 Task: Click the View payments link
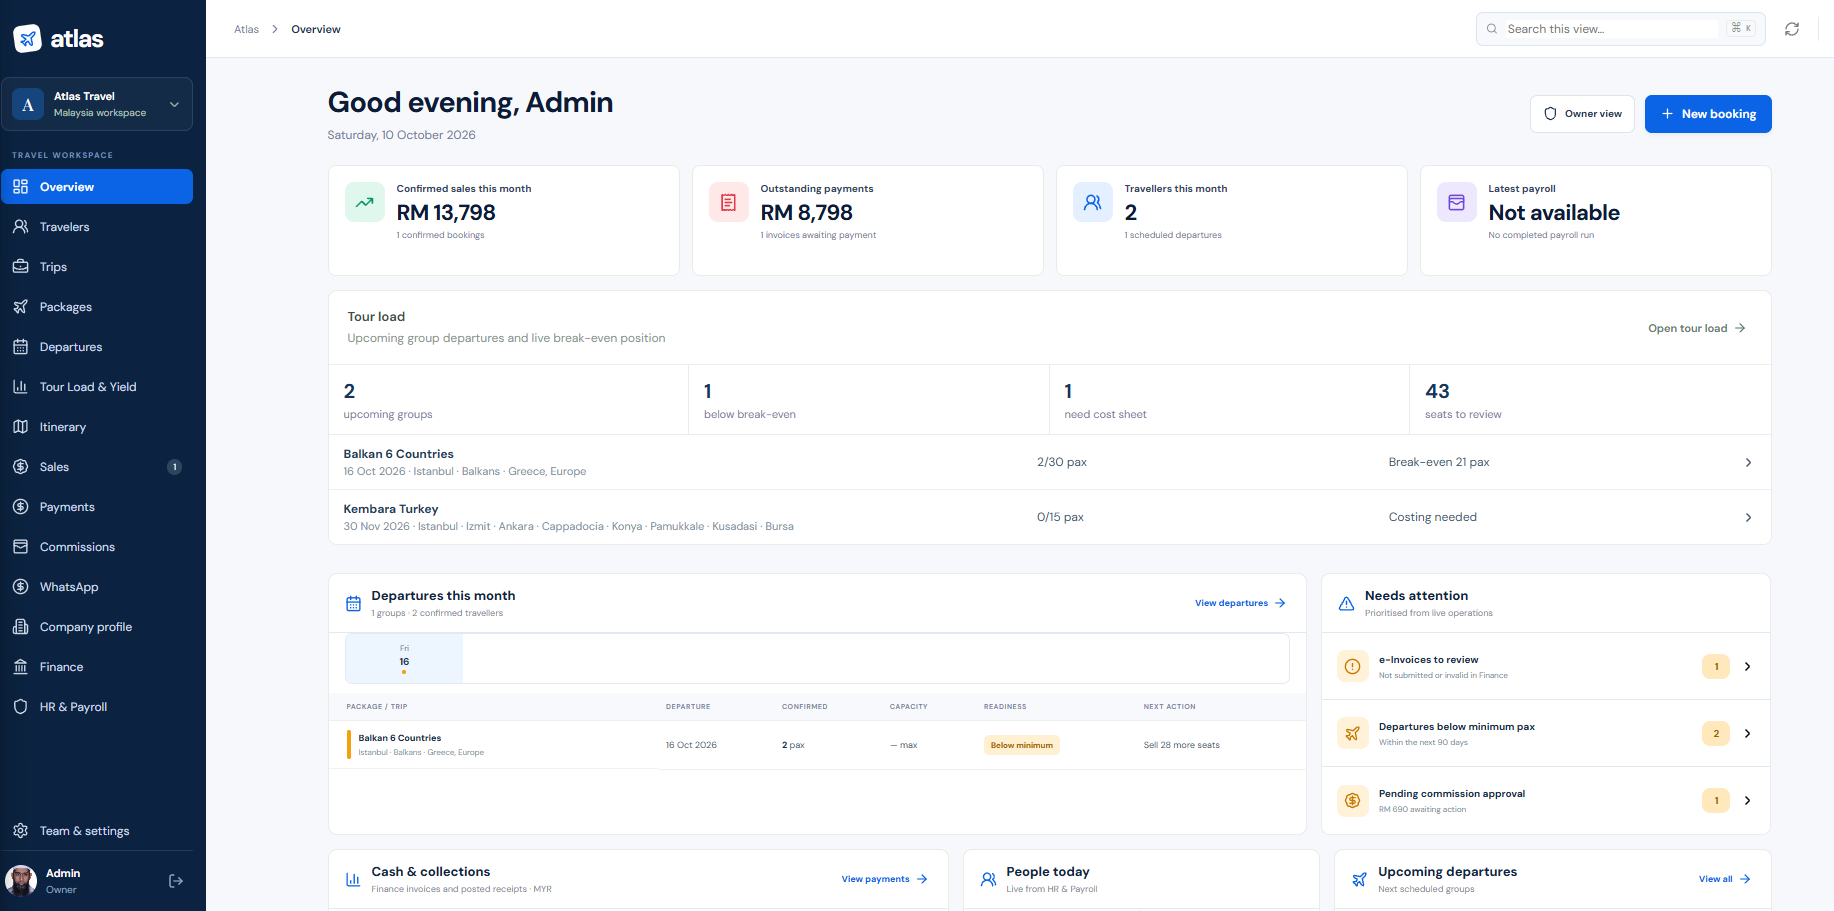point(884,879)
